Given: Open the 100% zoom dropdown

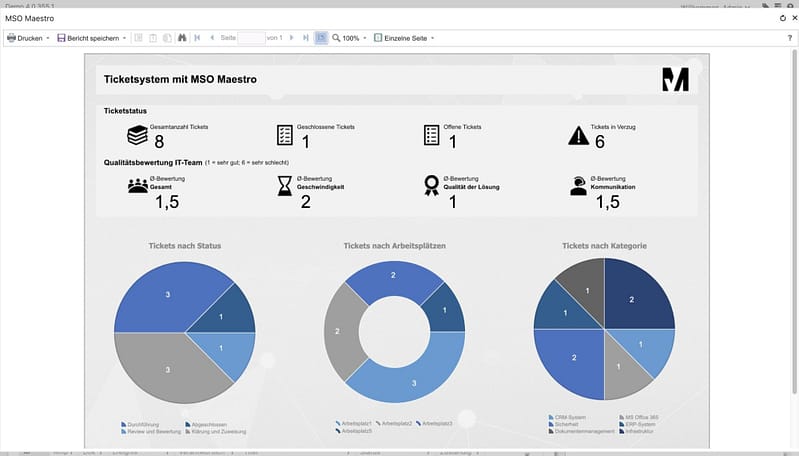Looking at the screenshot, I should (x=350, y=38).
